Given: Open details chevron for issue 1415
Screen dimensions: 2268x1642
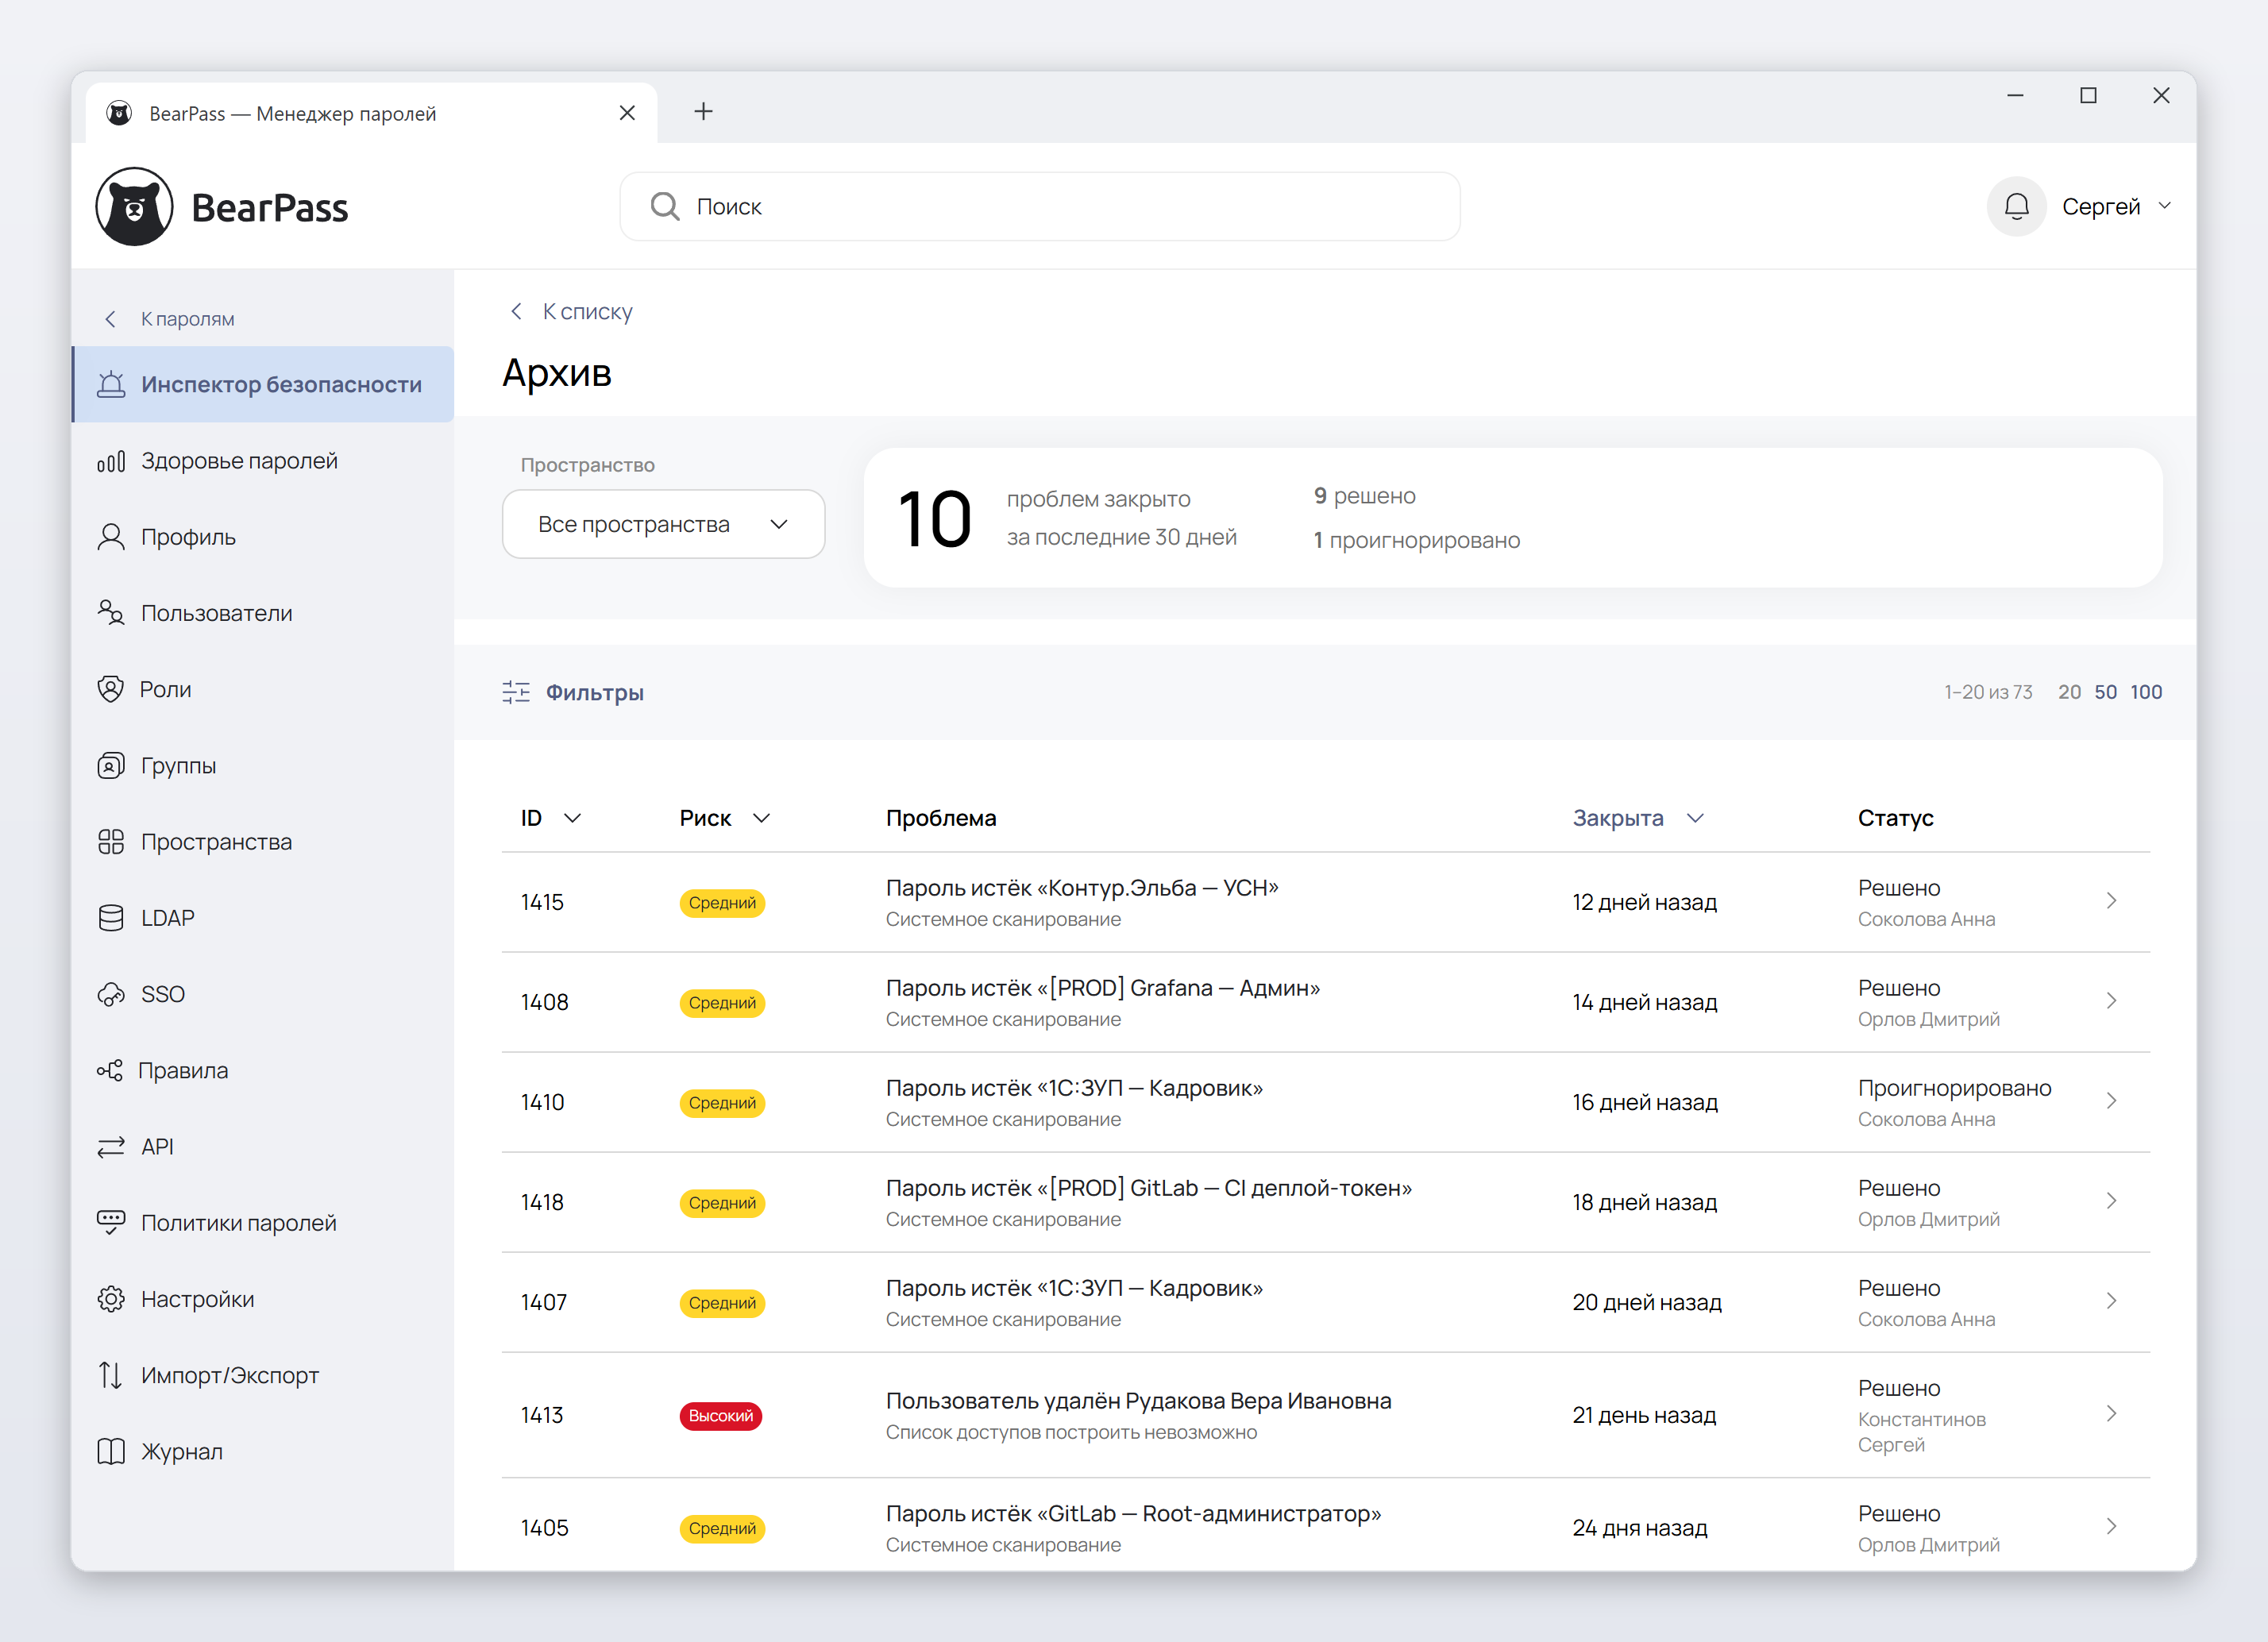Looking at the screenshot, I should (2112, 901).
